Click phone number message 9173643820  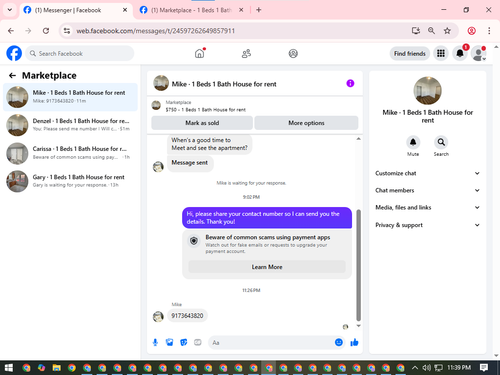[x=187, y=316]
